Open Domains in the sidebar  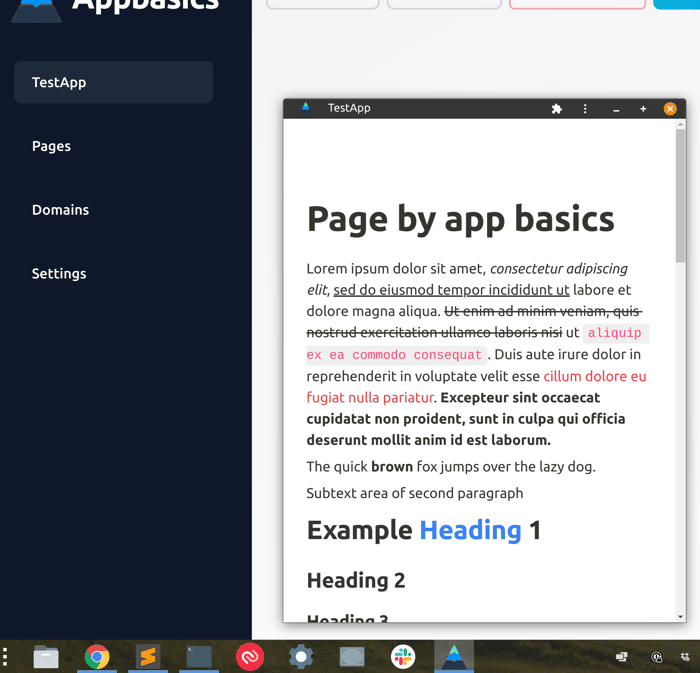point(60,210)
